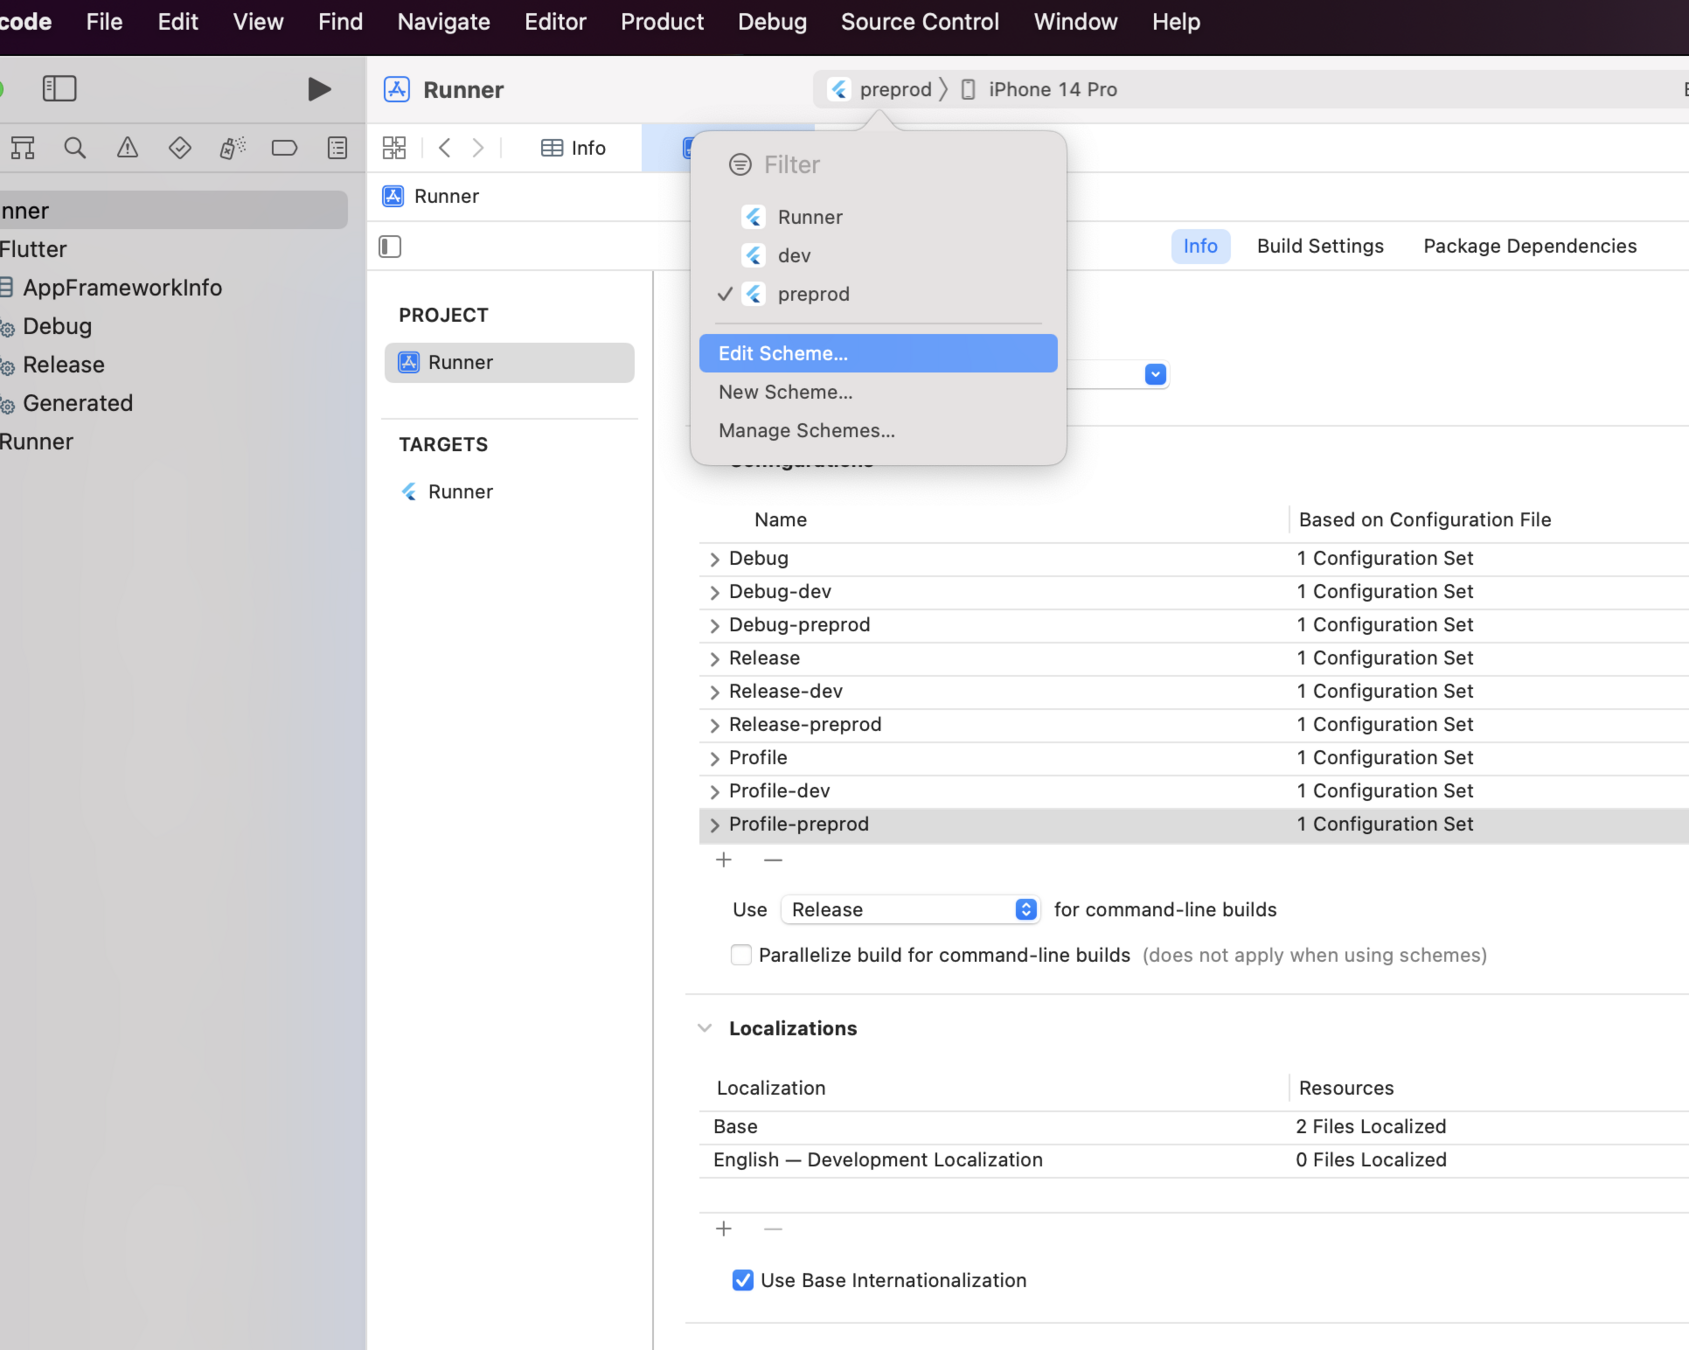Open the Info editor tab

click(574, 148)
